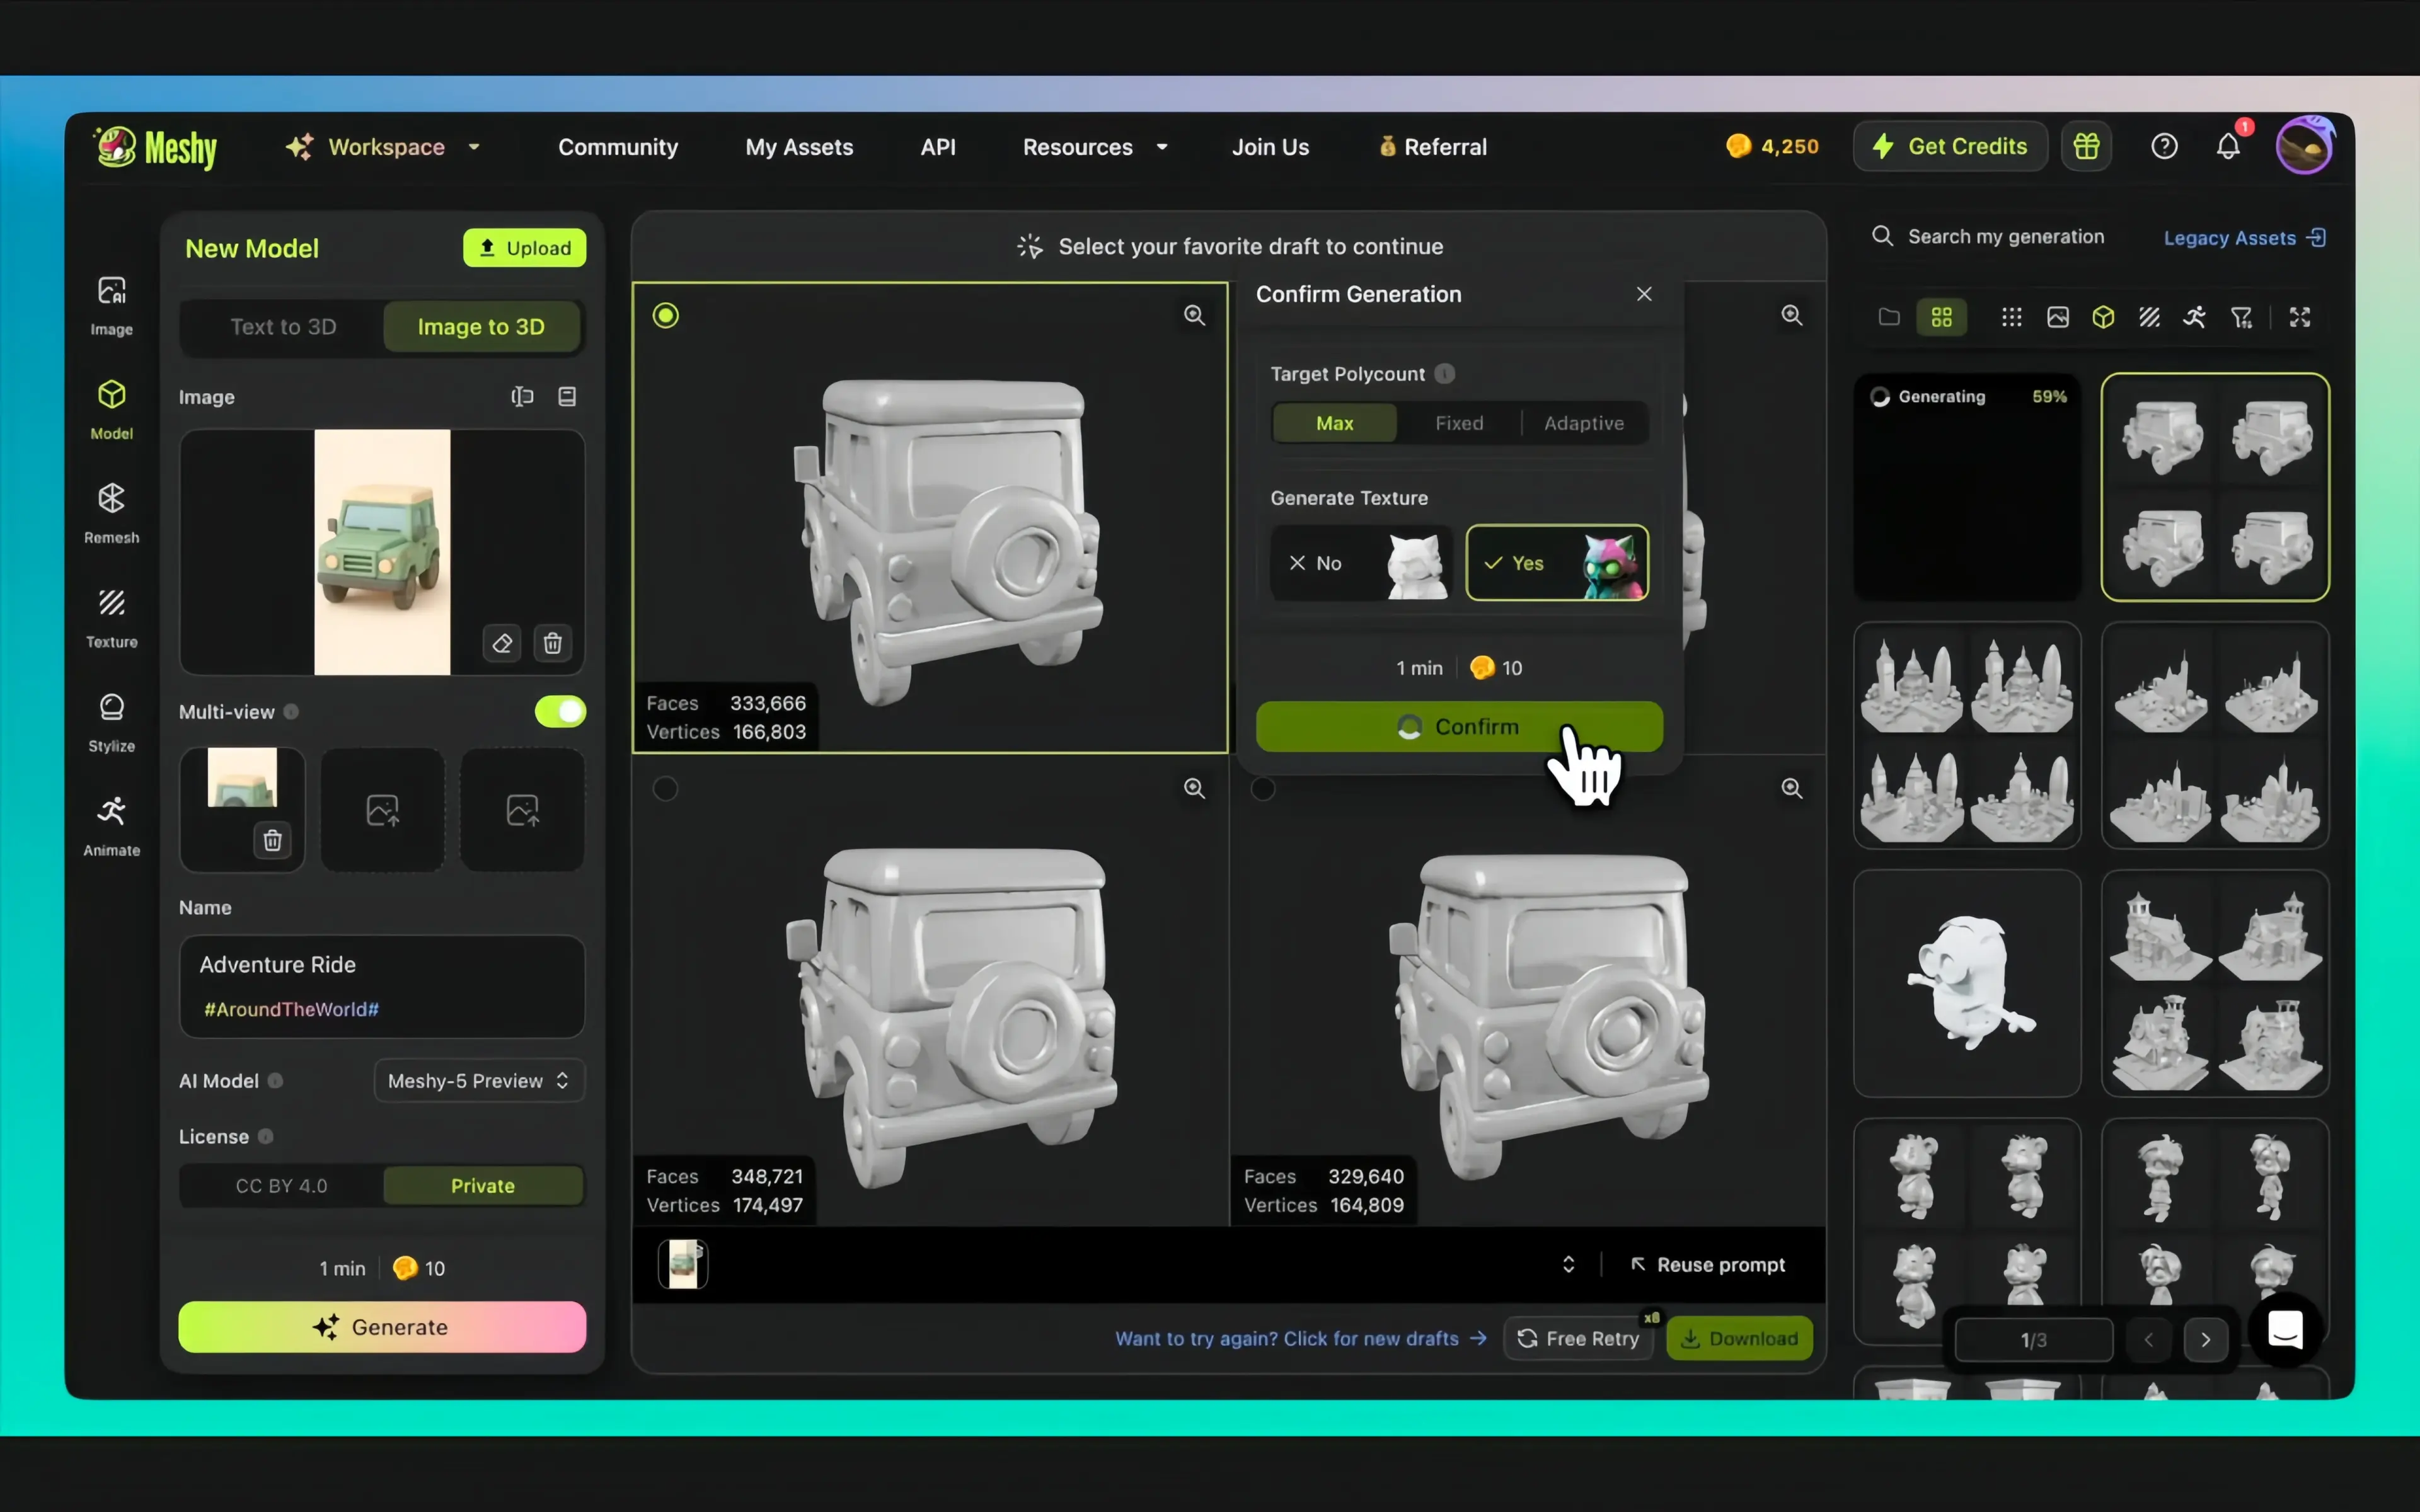Screen dimensions: 2420x1512
Task: Disable the Multi-view option
Action: [560, 712]
